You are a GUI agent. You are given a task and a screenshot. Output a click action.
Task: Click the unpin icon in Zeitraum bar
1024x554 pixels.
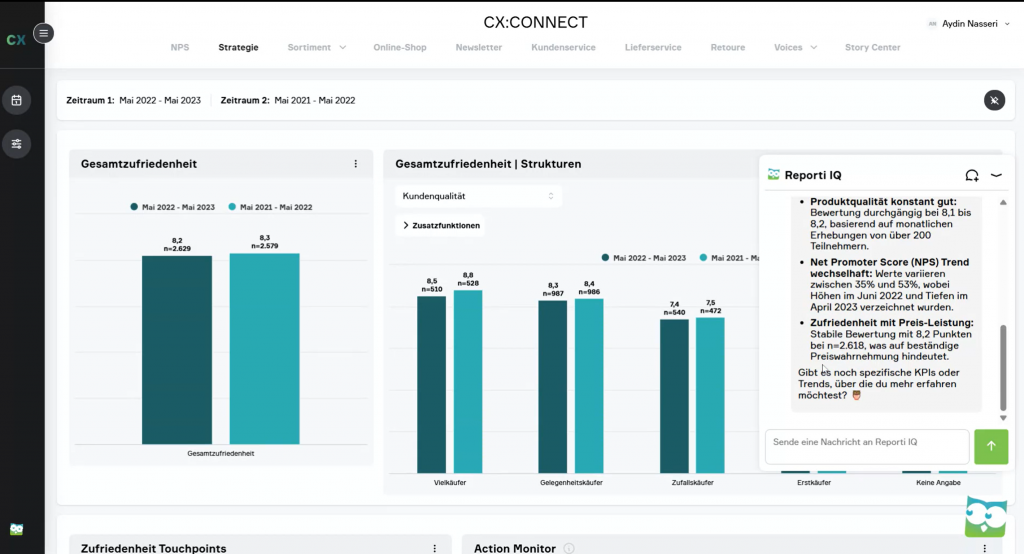coord(993,100)
